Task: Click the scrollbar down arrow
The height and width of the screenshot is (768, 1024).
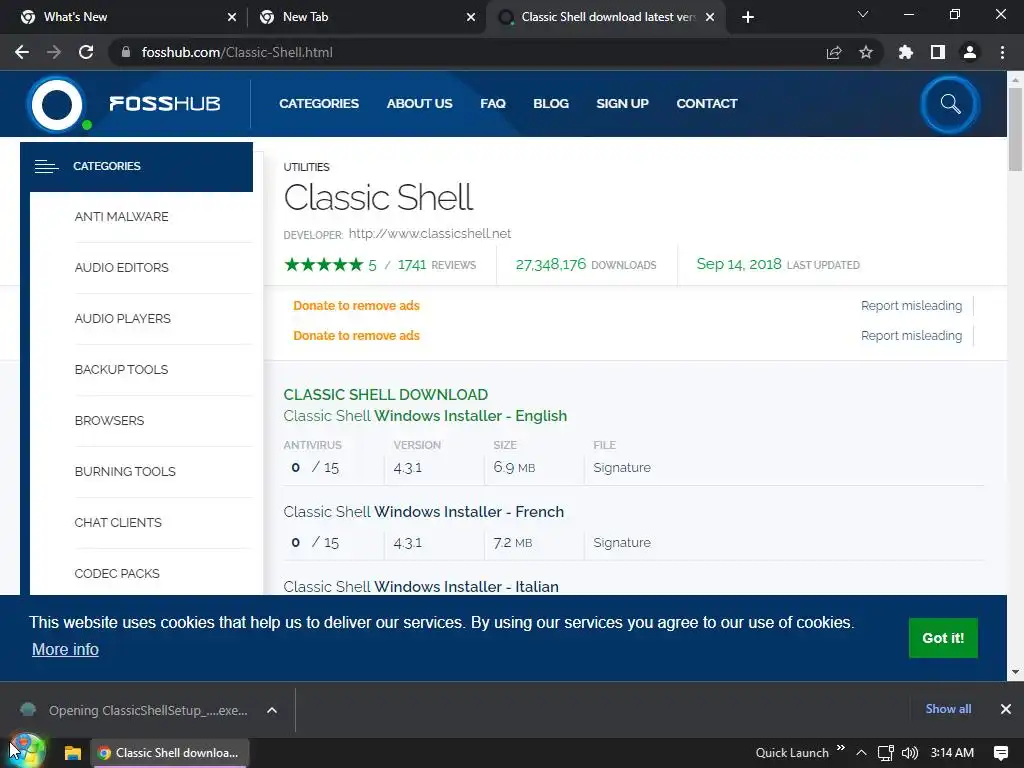Action: click(1015, 671)
